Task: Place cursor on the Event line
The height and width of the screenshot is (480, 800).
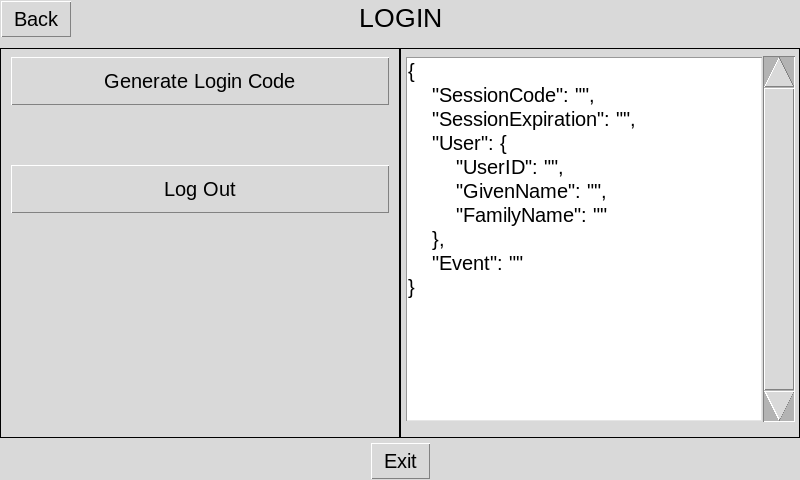Action: click(477, 264)
